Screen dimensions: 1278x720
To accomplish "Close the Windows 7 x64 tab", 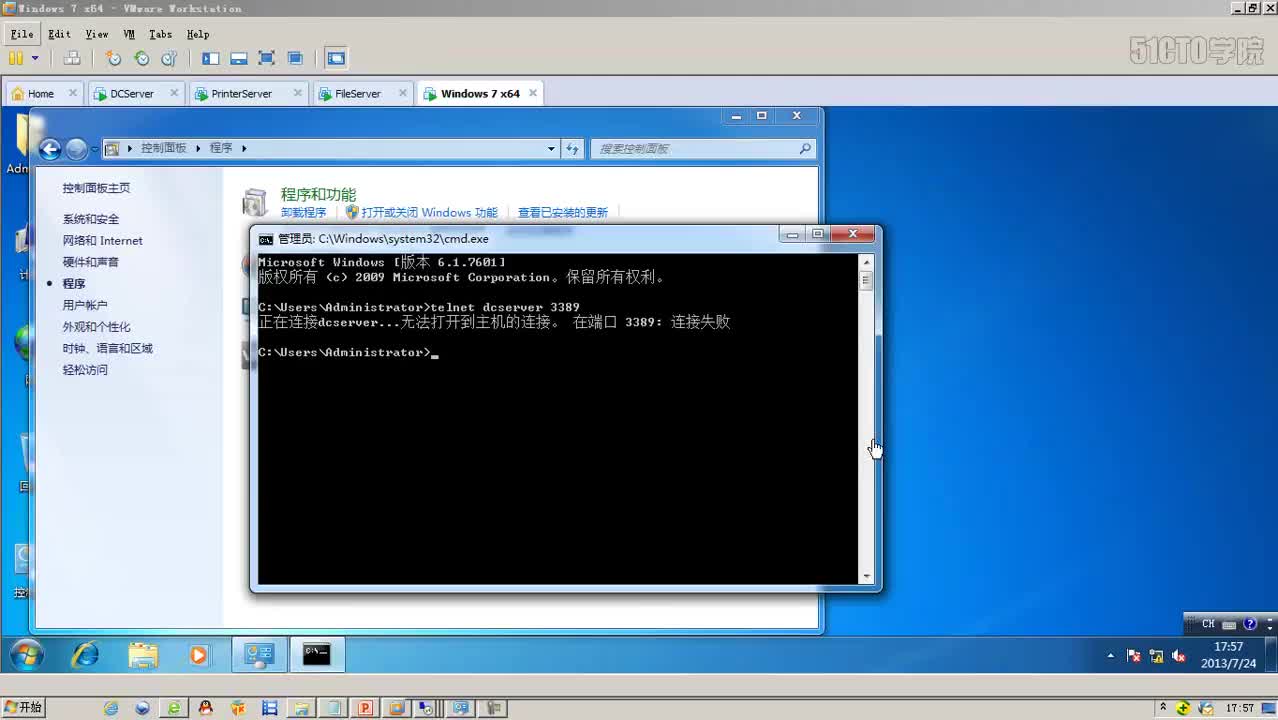I will [x=533, y=93].
